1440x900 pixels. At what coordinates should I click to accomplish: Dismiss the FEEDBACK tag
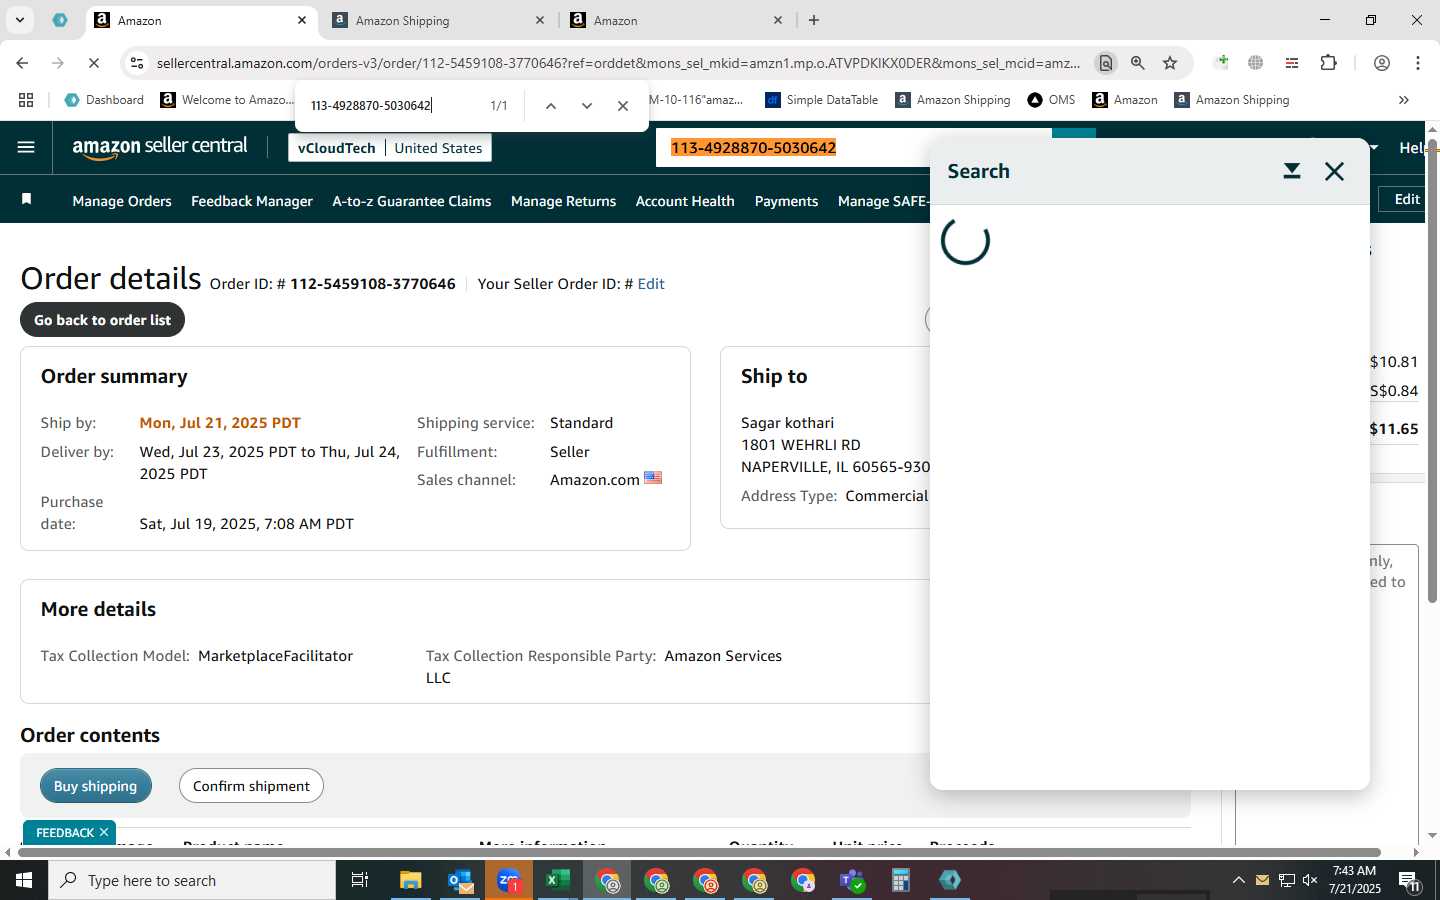(x=104, y=832)
